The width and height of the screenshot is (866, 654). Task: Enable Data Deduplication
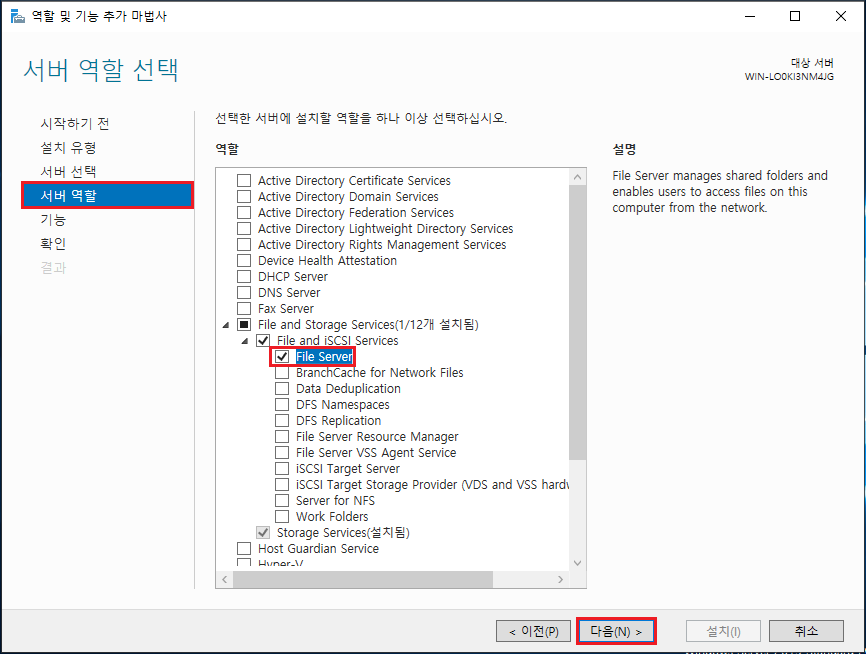282,388
